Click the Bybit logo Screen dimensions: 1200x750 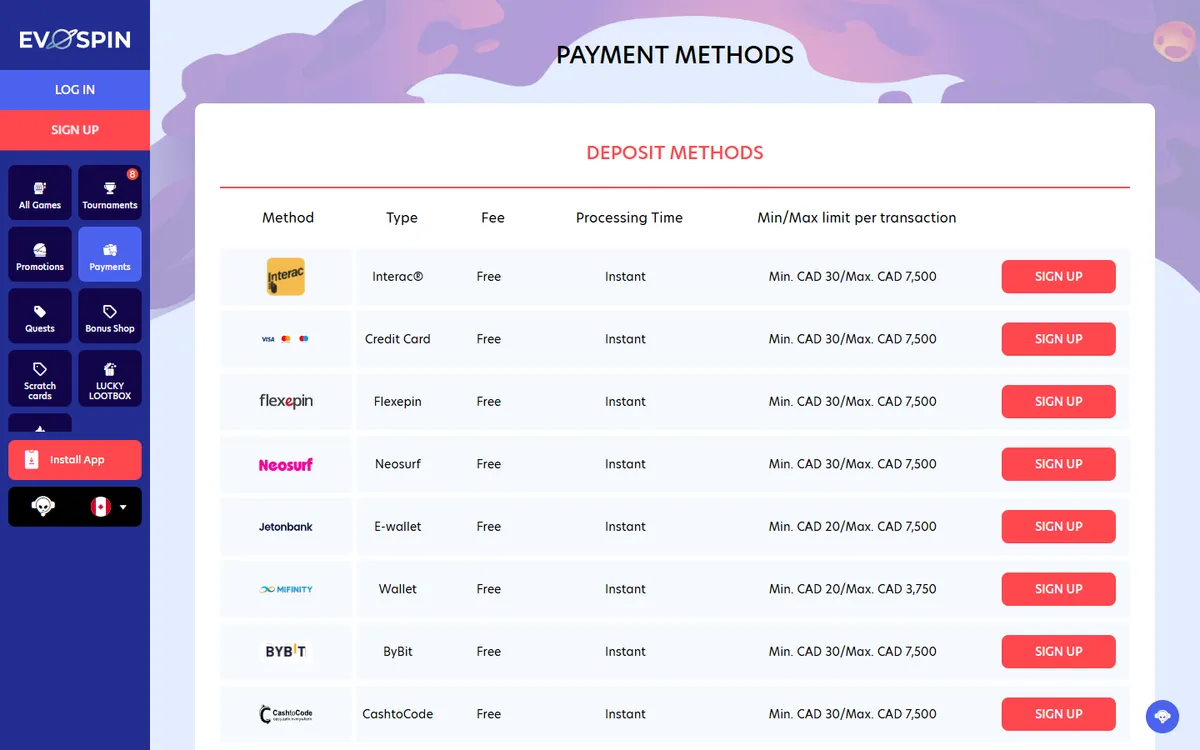click(286, 651)
